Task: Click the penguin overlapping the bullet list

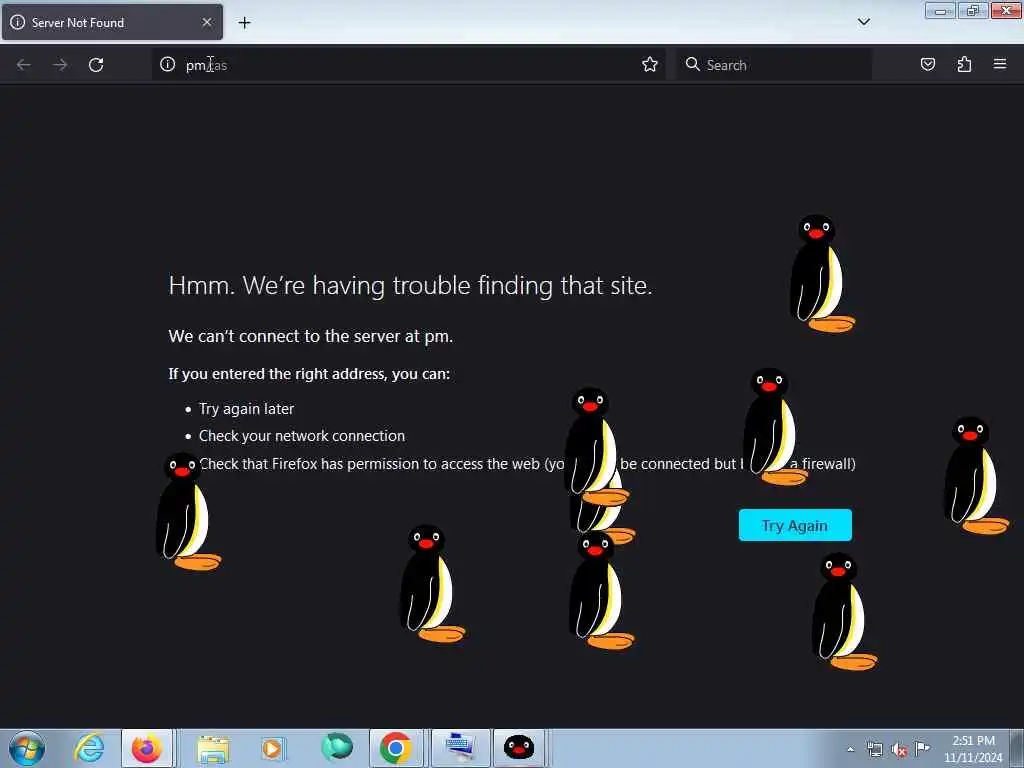Action: (x=187, y=511)
